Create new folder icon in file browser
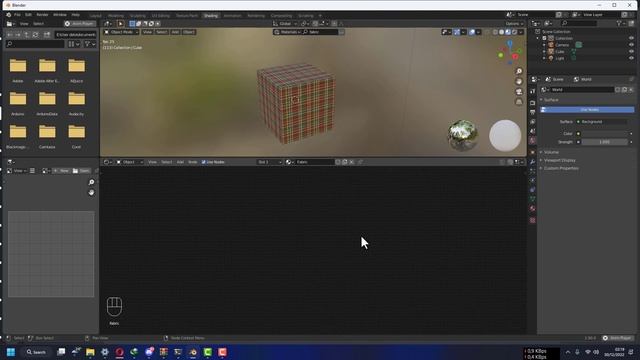The width and height of the screenshot is (640, 360). (47, 35)
